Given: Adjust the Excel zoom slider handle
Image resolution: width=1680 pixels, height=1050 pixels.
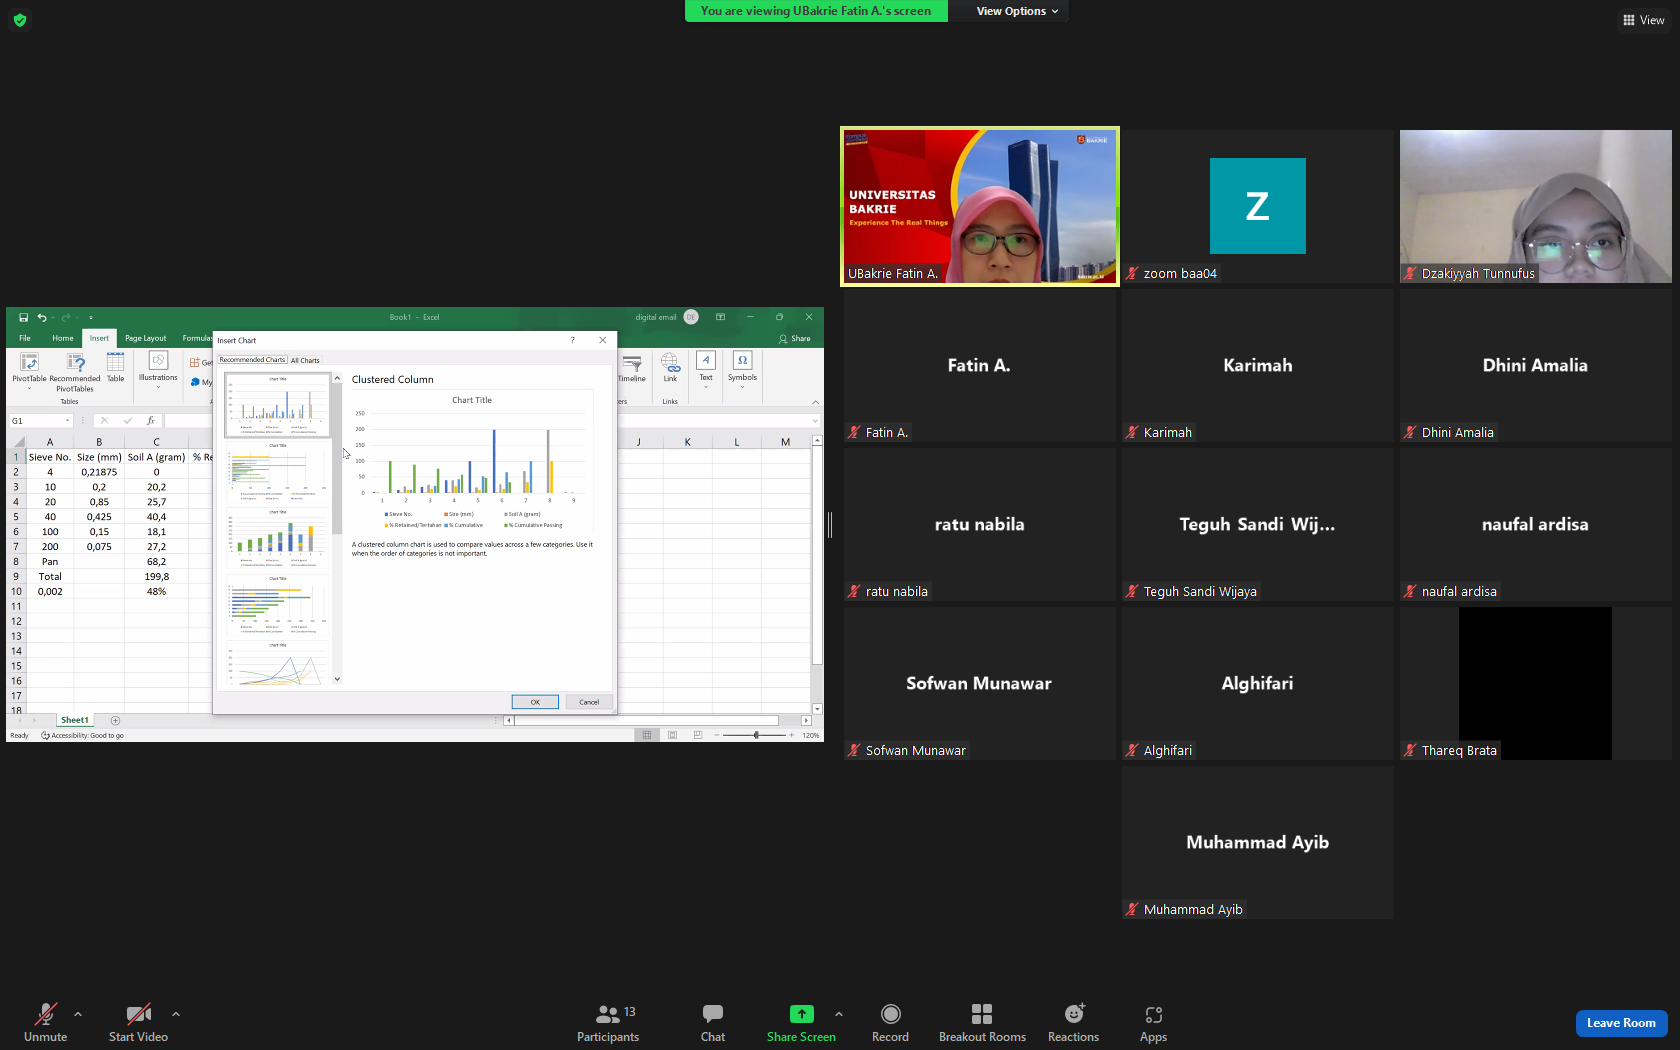Looking at the screenshot, I should pyautogui.click(x=756, y=735).
